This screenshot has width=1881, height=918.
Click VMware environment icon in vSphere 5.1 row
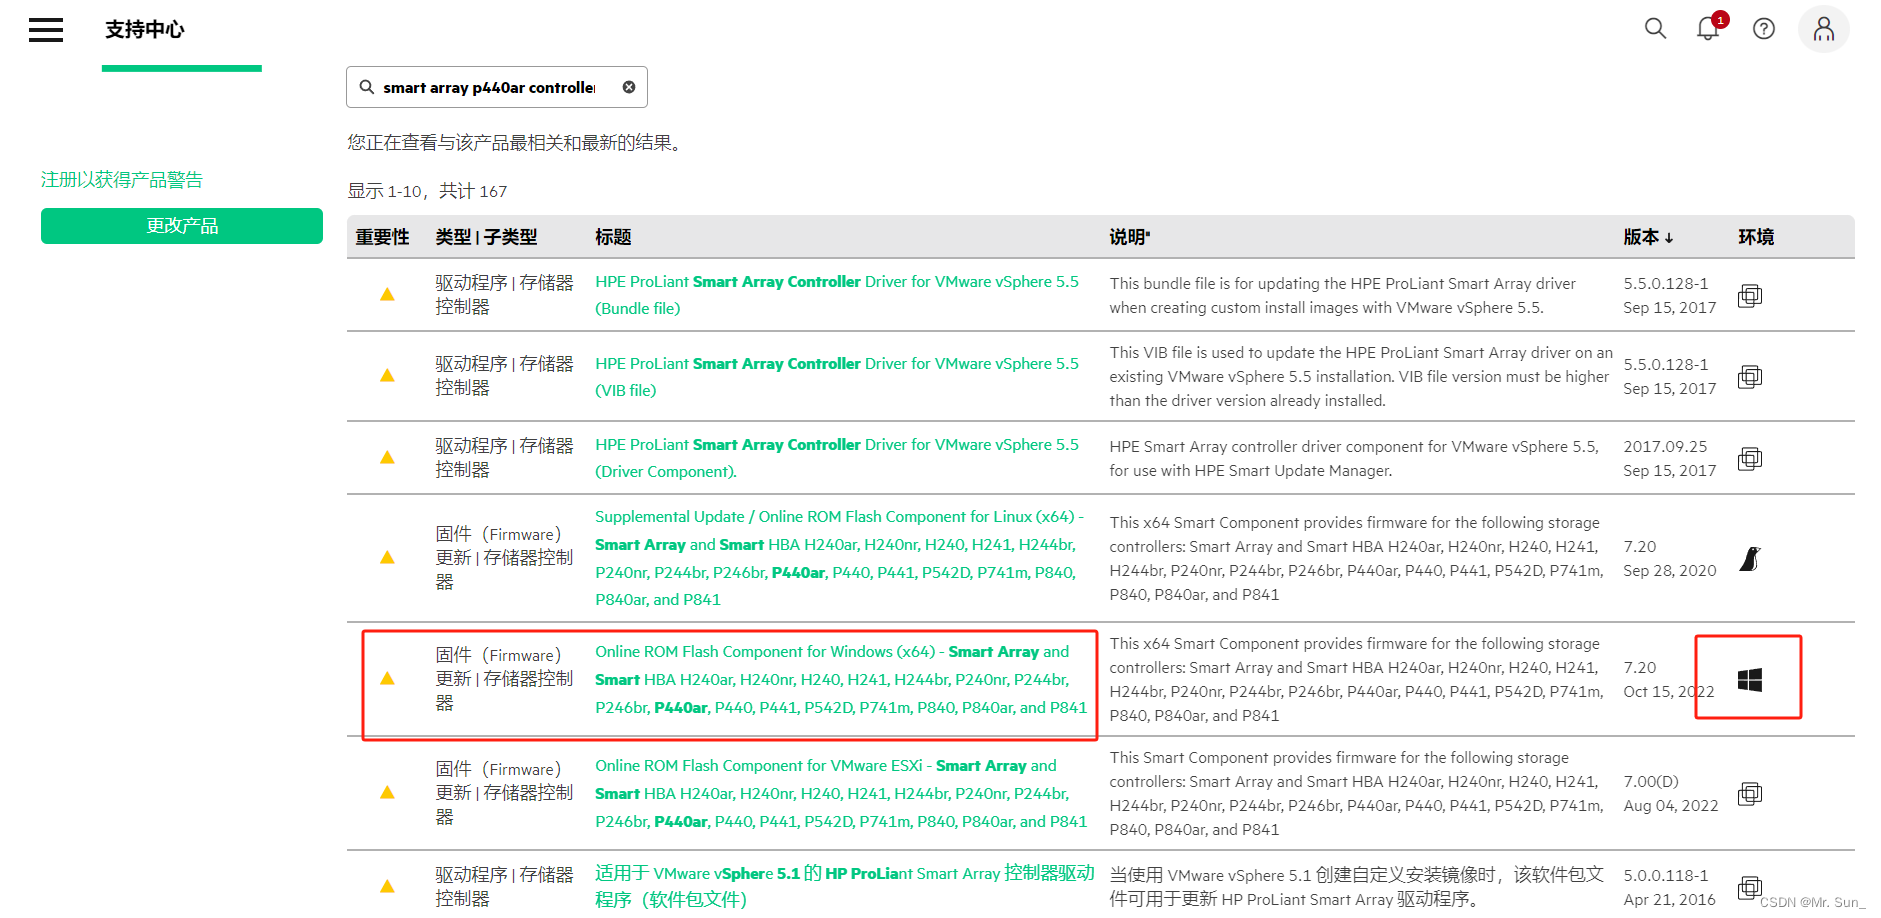pos(1750,888)
